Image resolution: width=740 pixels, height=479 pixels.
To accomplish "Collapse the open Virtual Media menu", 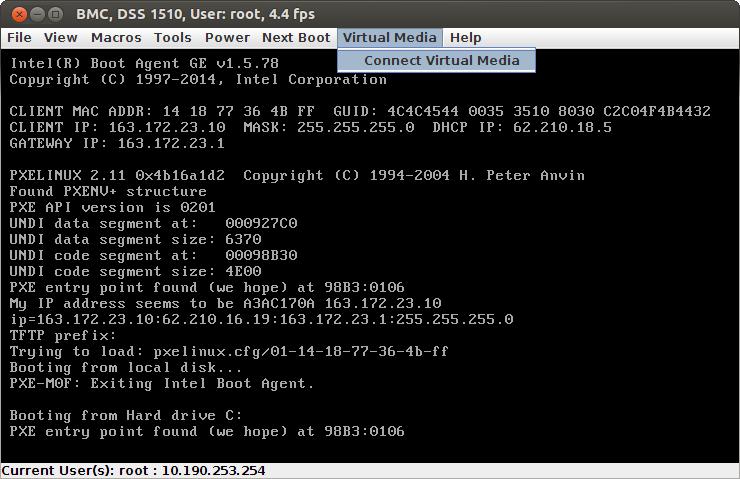I will point(389,38).
